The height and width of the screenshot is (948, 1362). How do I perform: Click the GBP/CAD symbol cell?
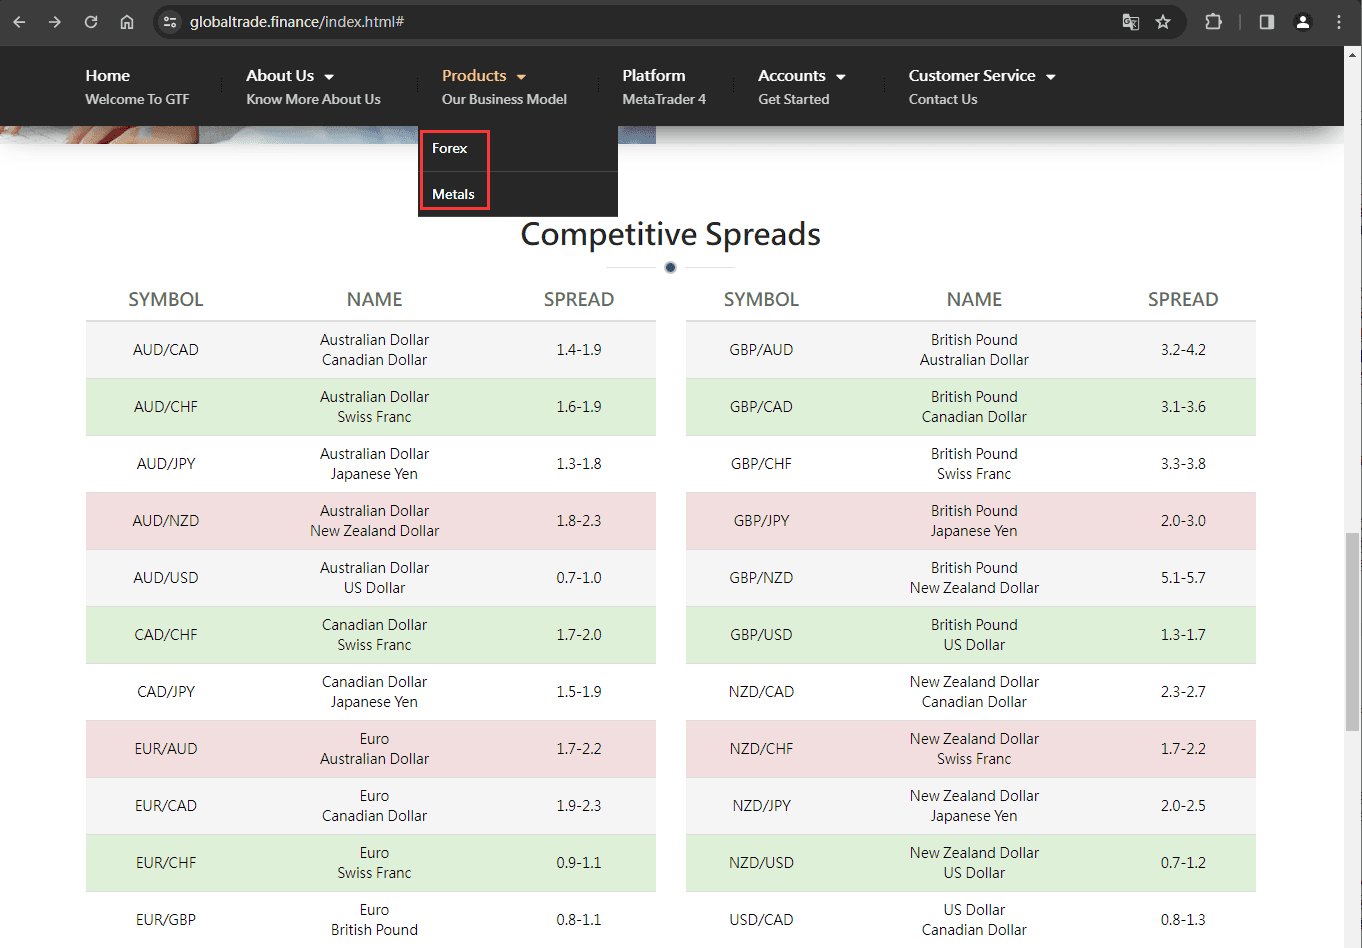[761, 407]
